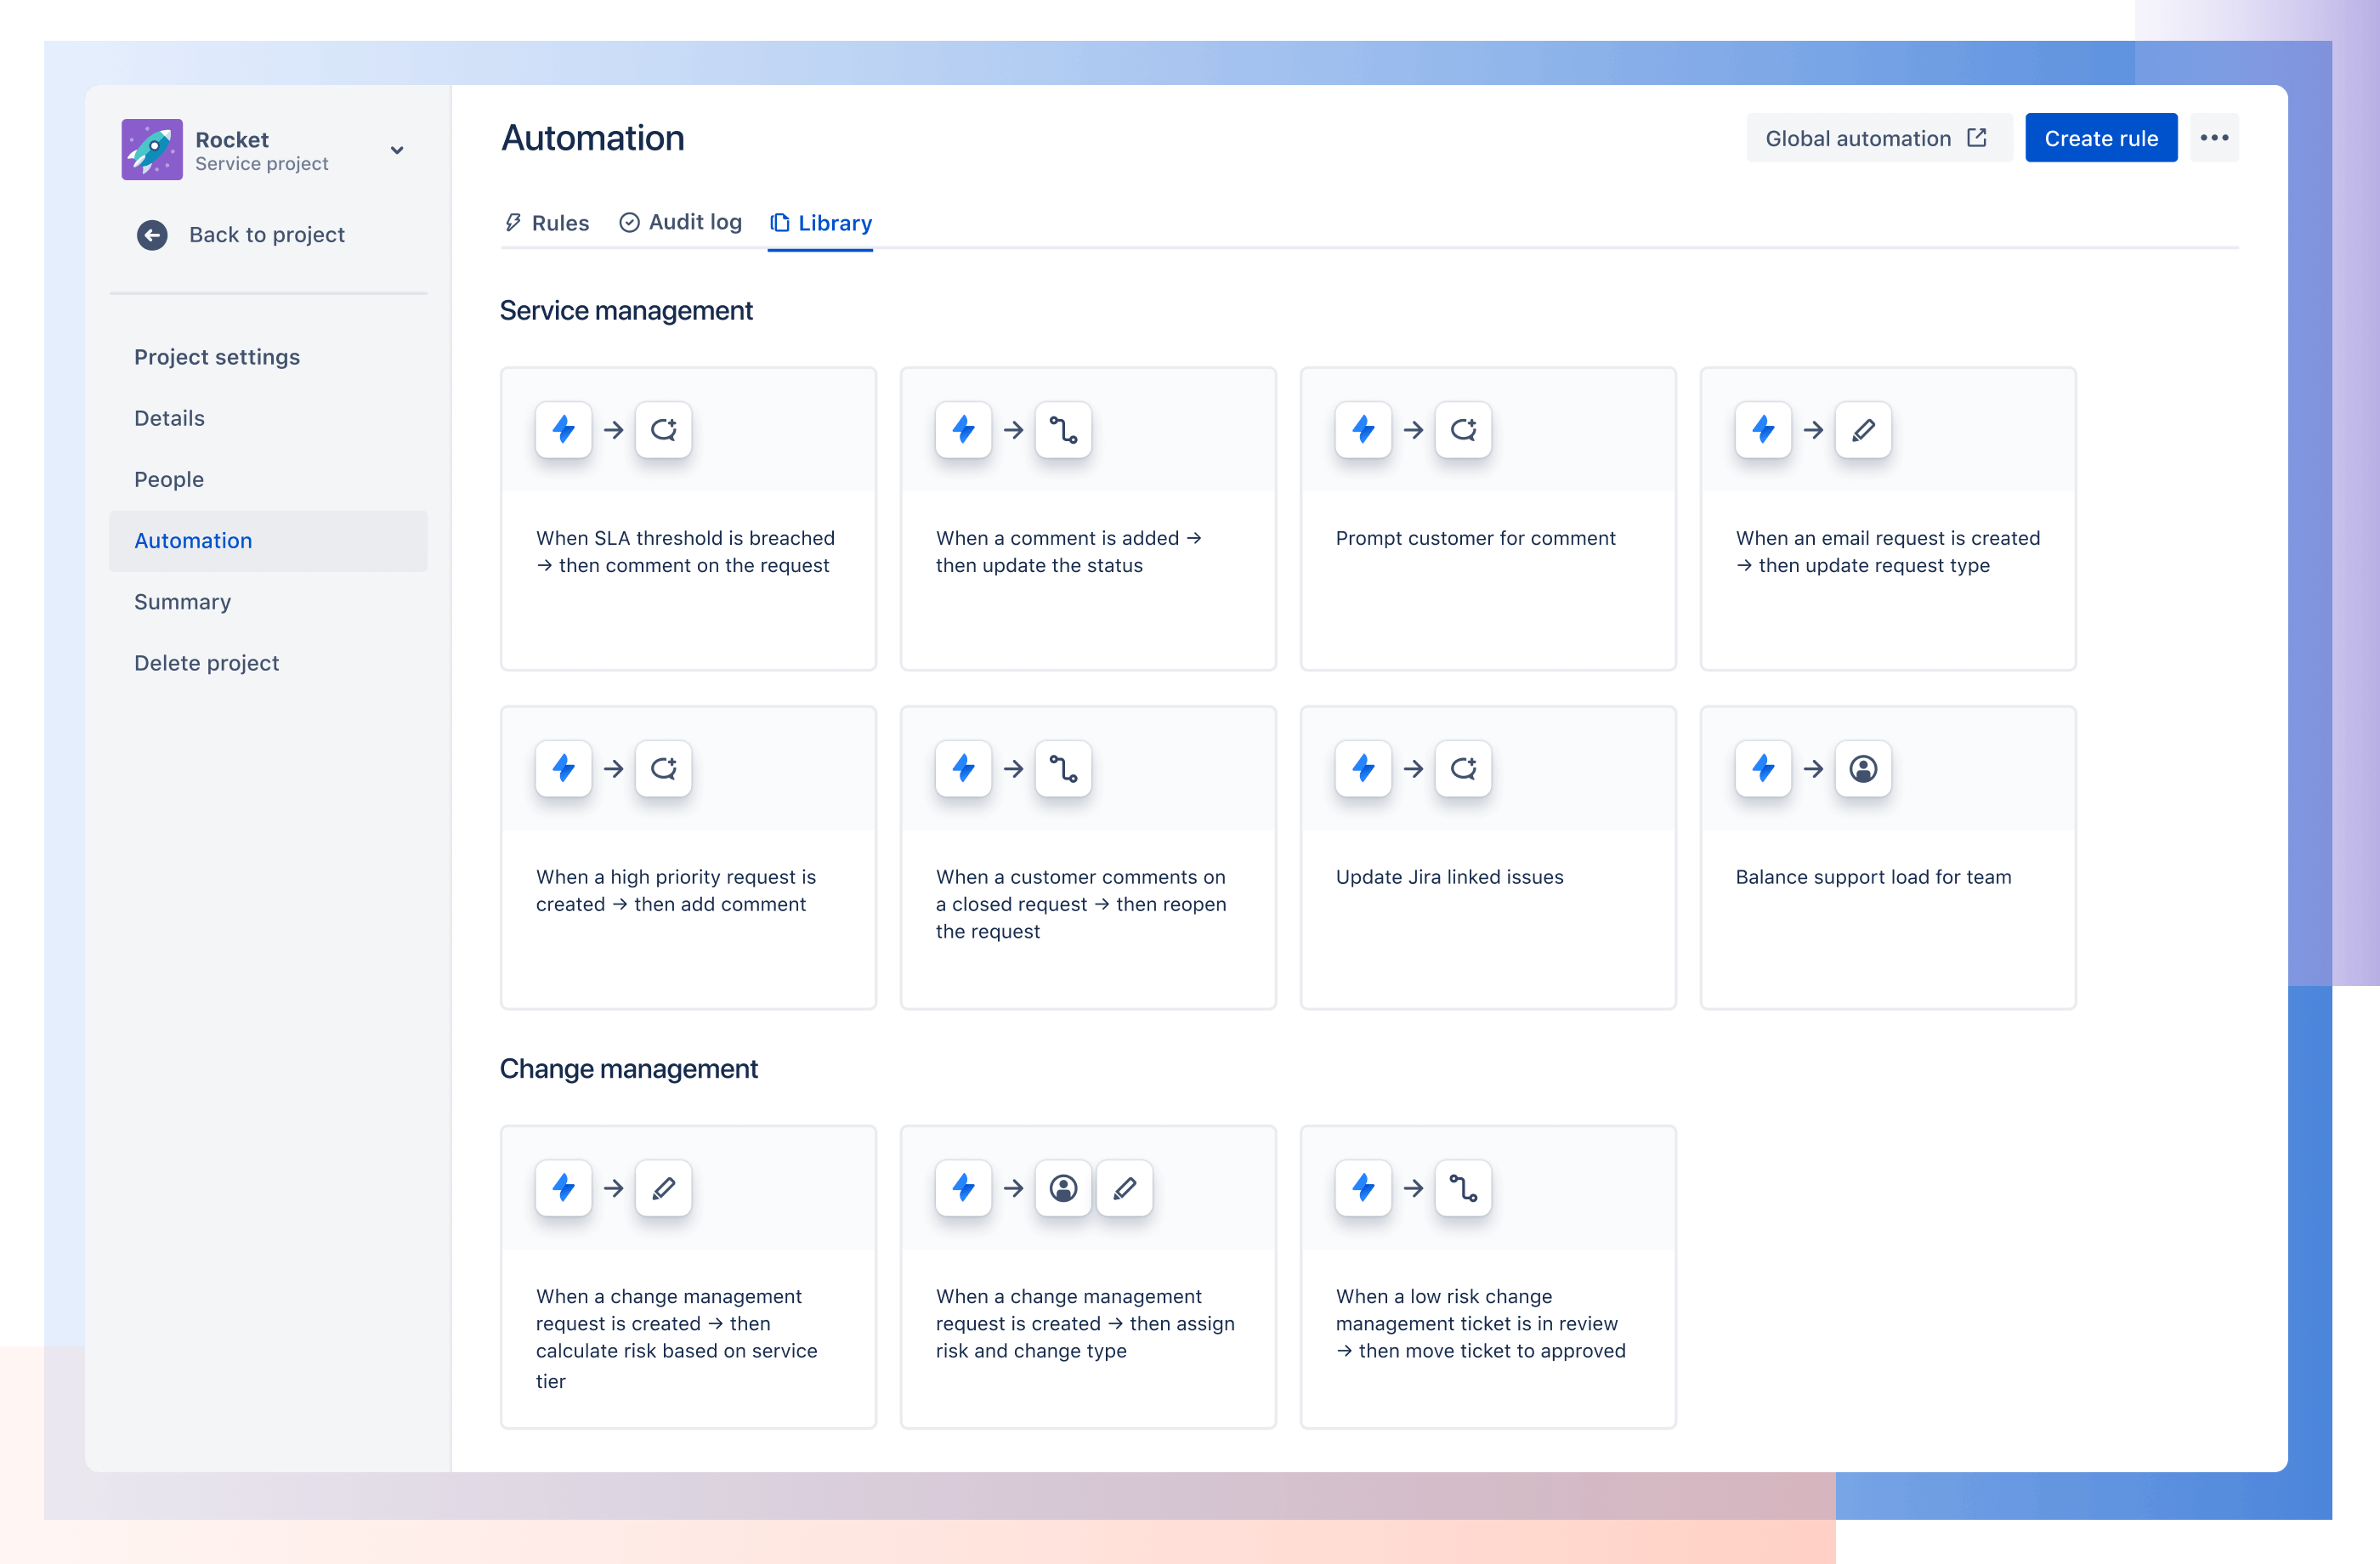Click Create rule button

[x=2099, y=138]
